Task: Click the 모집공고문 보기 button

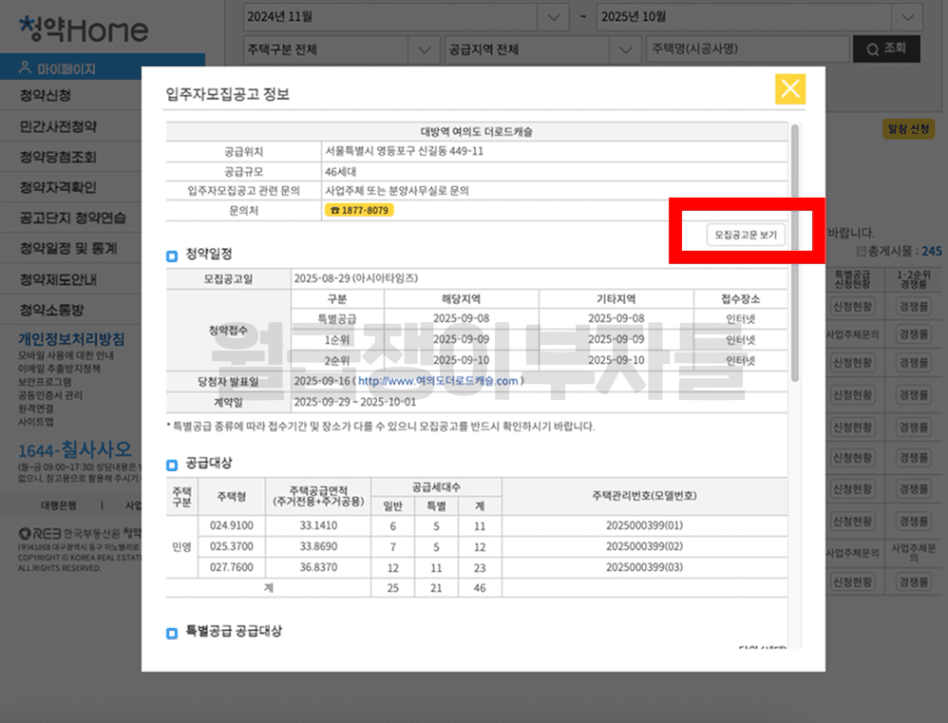Action: [x=745, y=235]
